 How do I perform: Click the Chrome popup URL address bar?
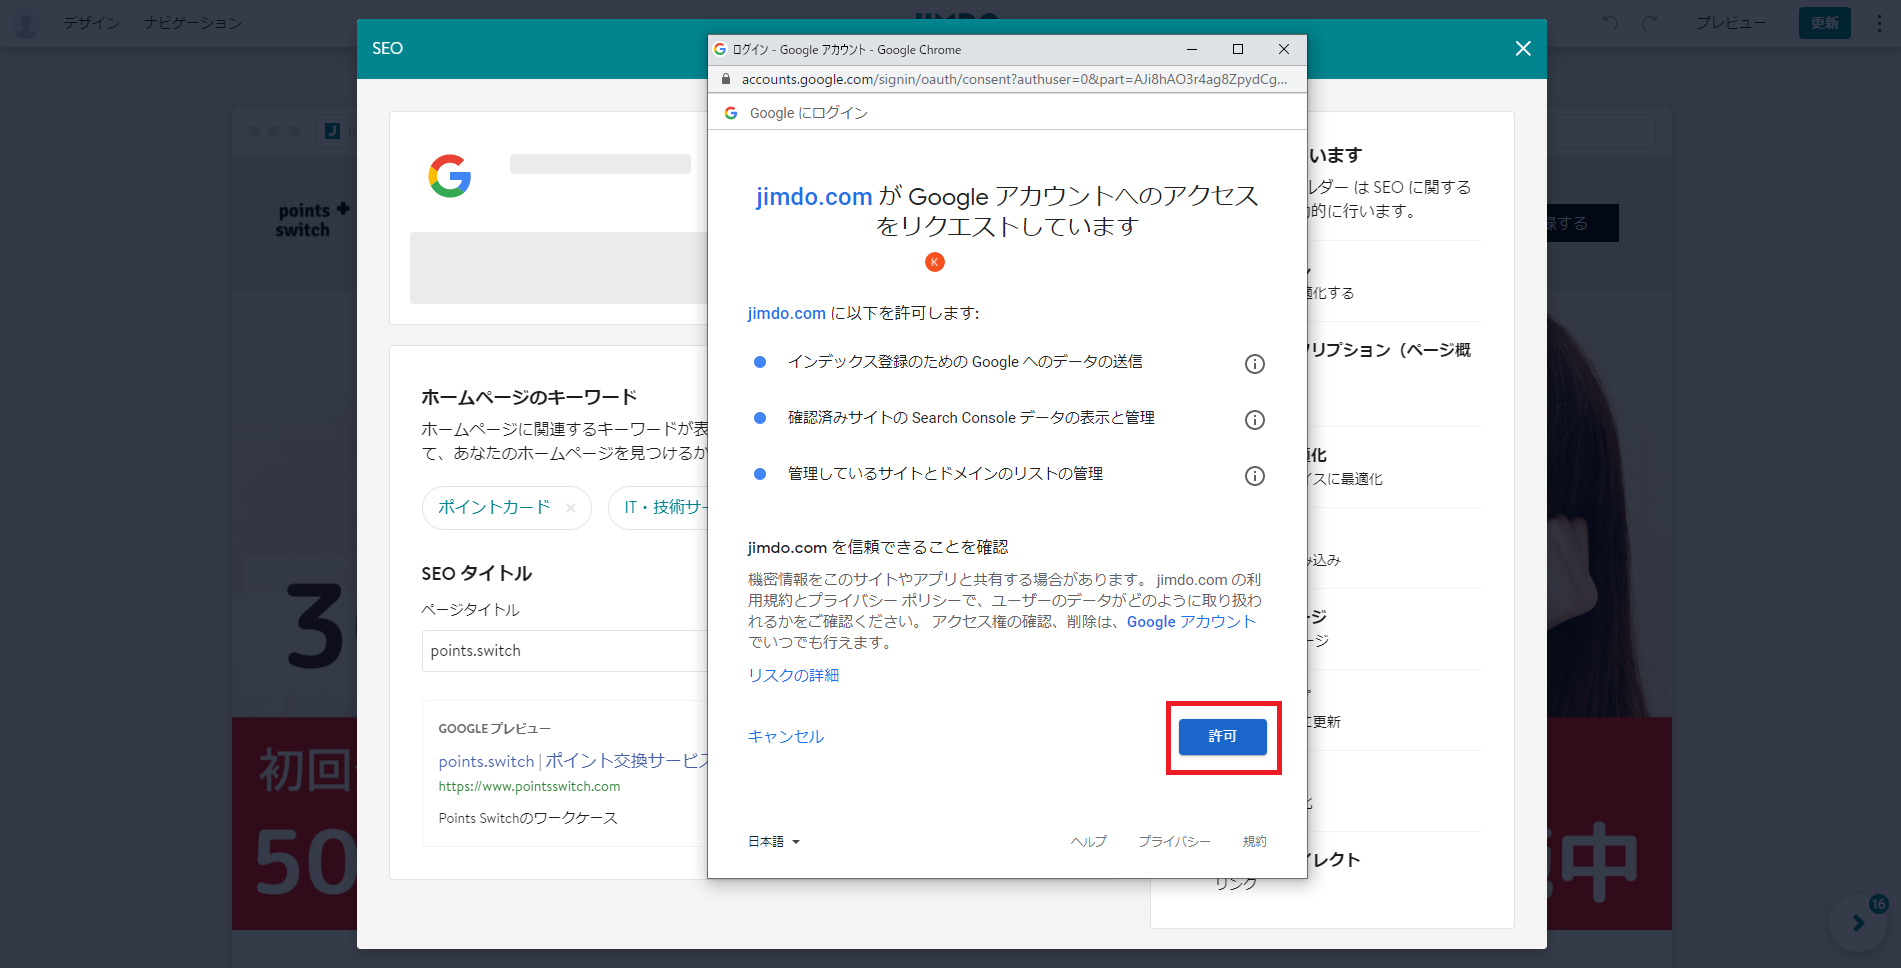(x=1014, y=79)
